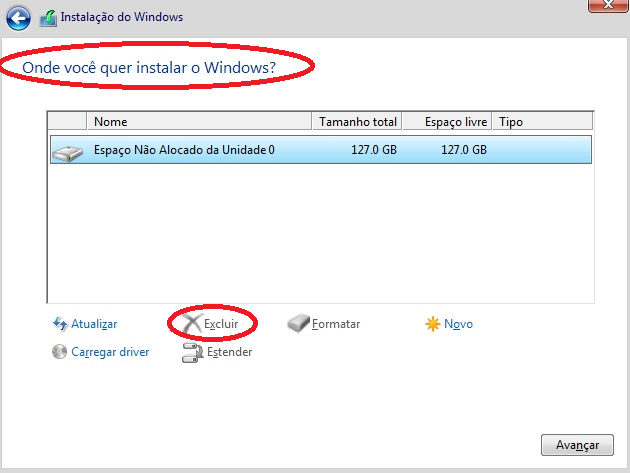Click the Estender drives icon
The width and height of the screenshot is (630, 473).
coord(192,352)
